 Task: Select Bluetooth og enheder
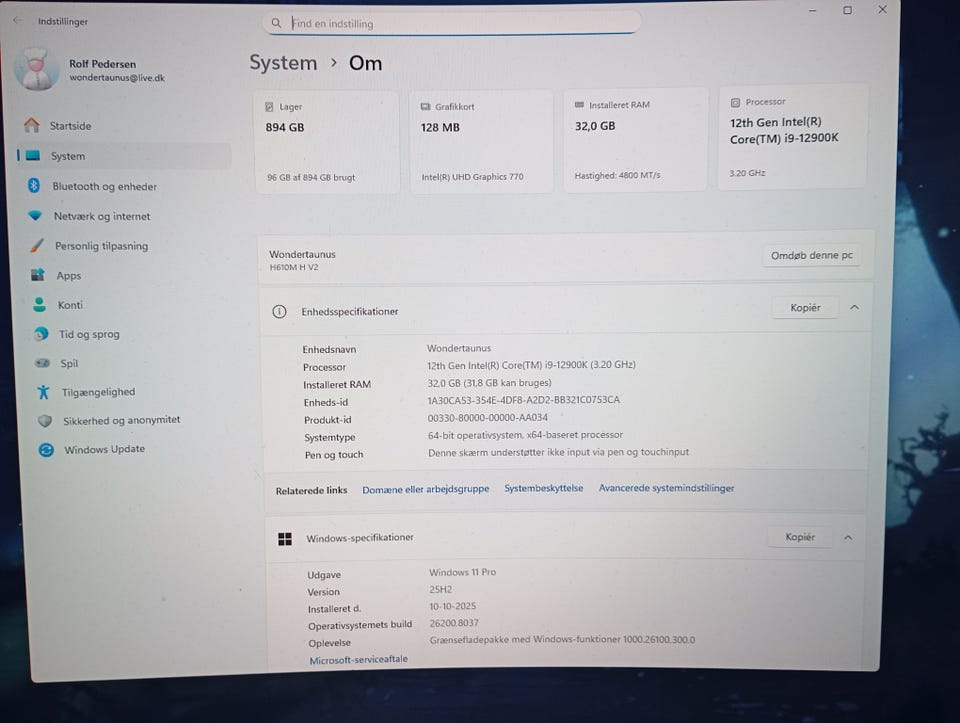coord(124,185)
